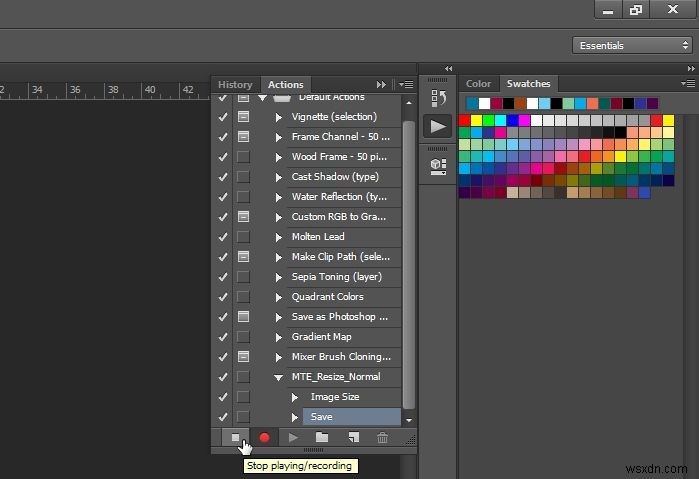Pick the cyan swatch in first grid row
This screenshot has width=699, height=479.
(501, 120)
